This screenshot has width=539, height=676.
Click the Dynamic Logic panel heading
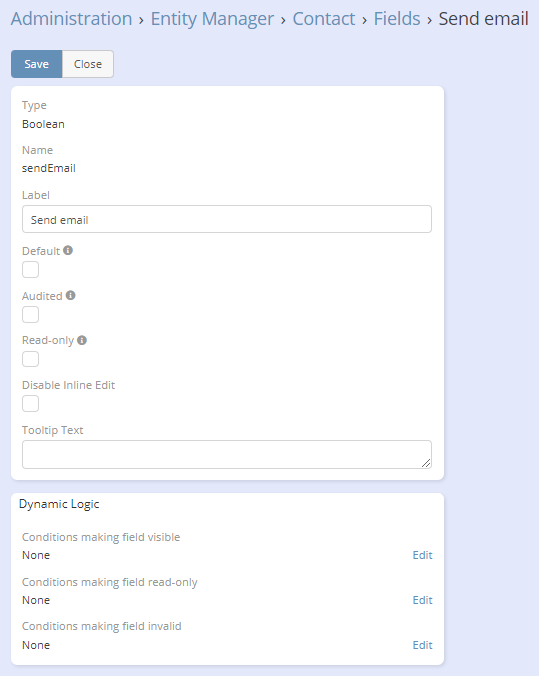click(x=59, y=504)
